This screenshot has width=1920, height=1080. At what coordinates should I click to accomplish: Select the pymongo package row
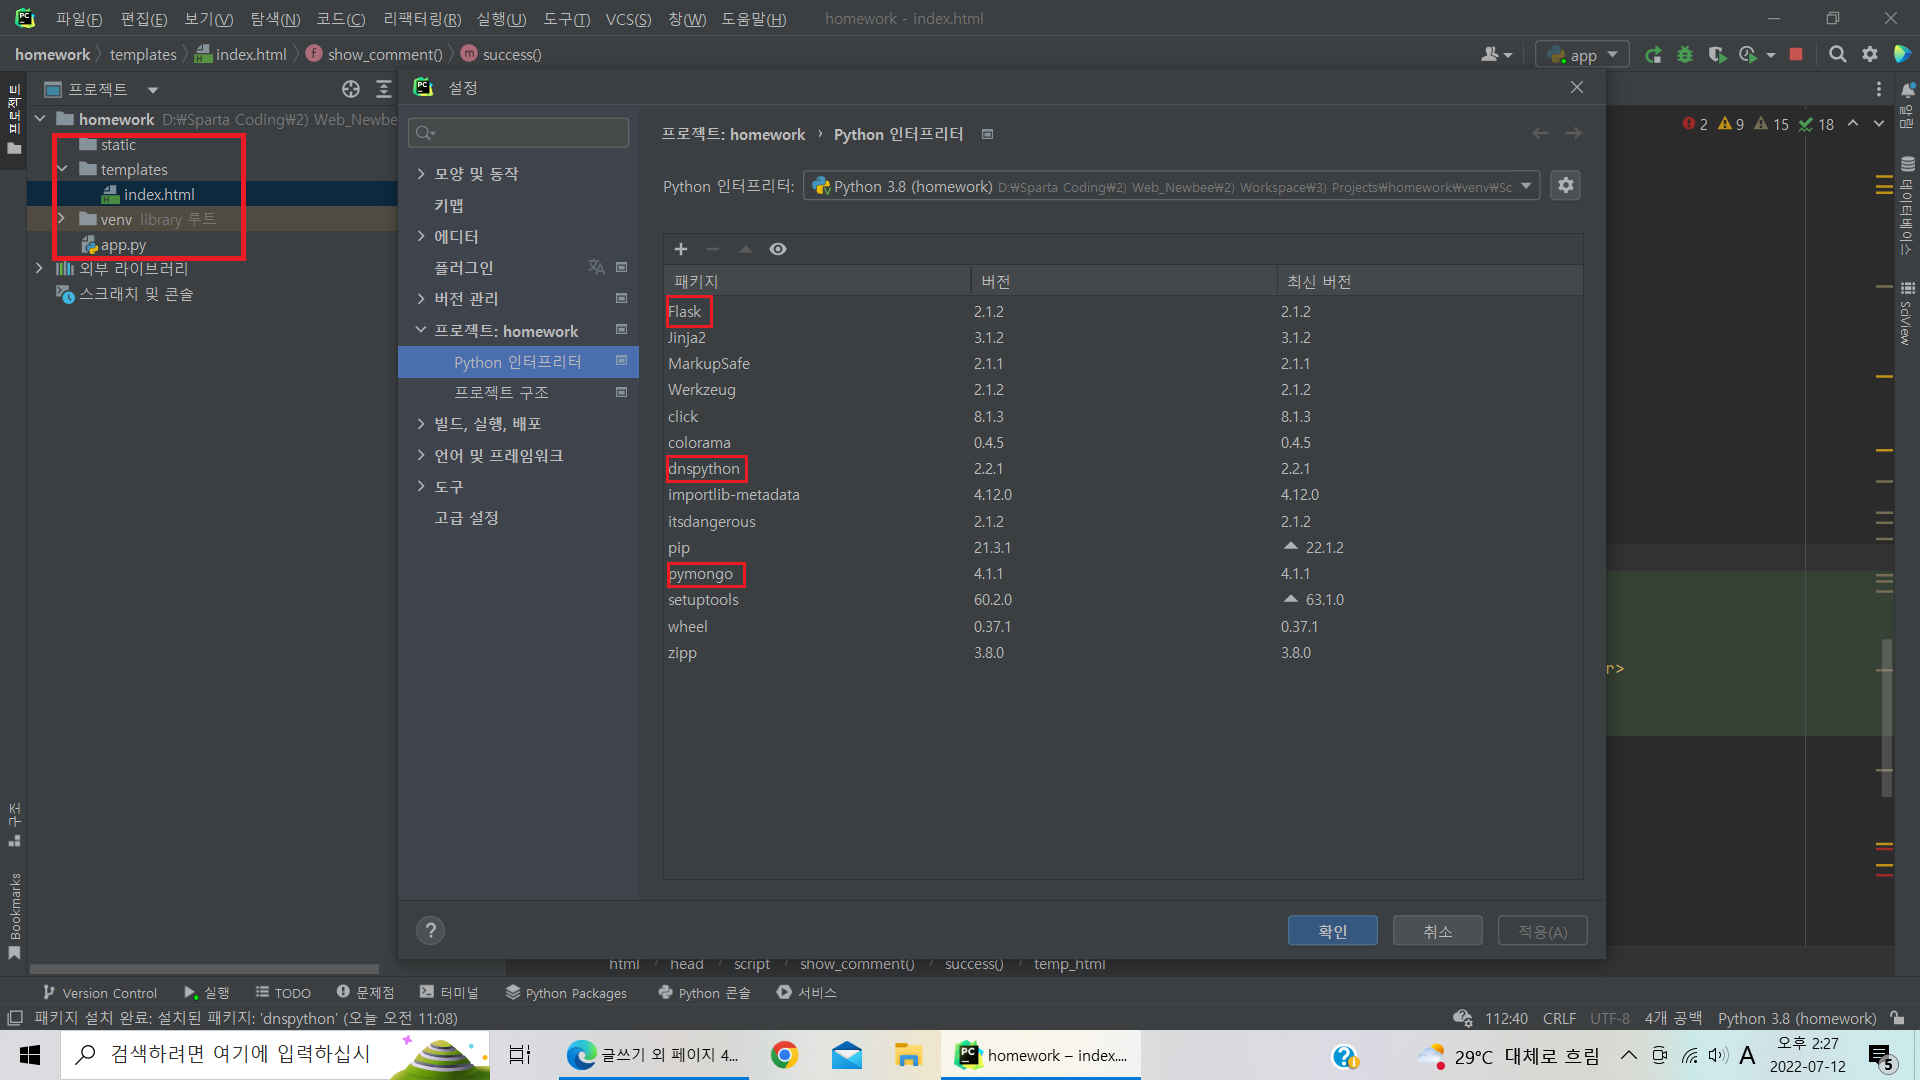pyautogui.click(x=701, y=574)
